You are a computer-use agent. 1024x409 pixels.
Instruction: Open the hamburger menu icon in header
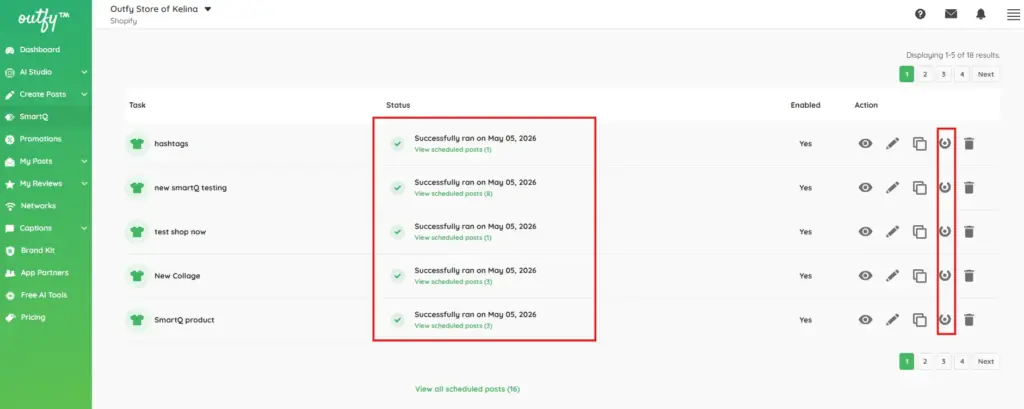point(1013,14)
